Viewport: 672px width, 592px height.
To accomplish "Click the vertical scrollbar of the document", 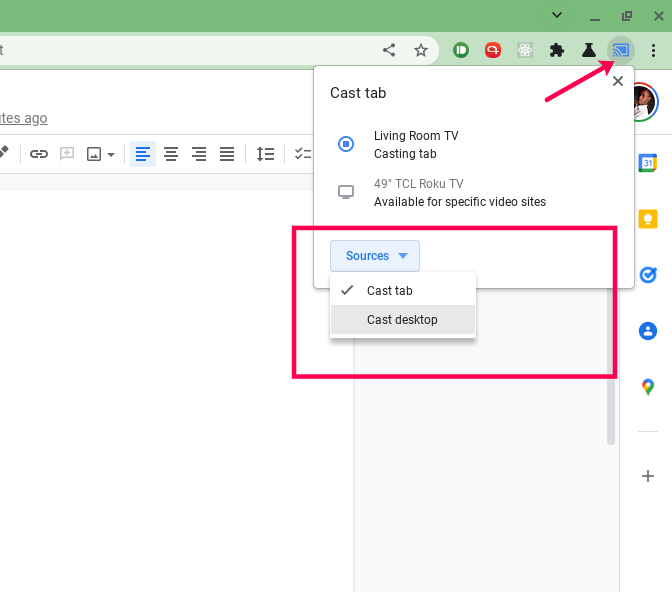I will [611, 367].
